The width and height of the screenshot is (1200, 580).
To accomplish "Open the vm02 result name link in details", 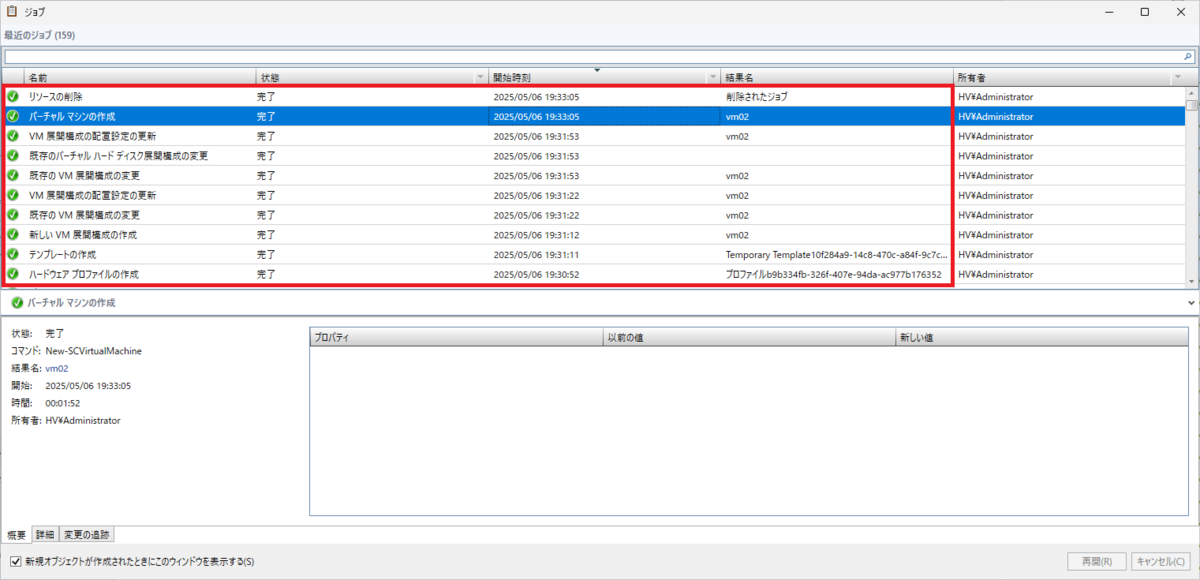I will [x=58, y=369].
